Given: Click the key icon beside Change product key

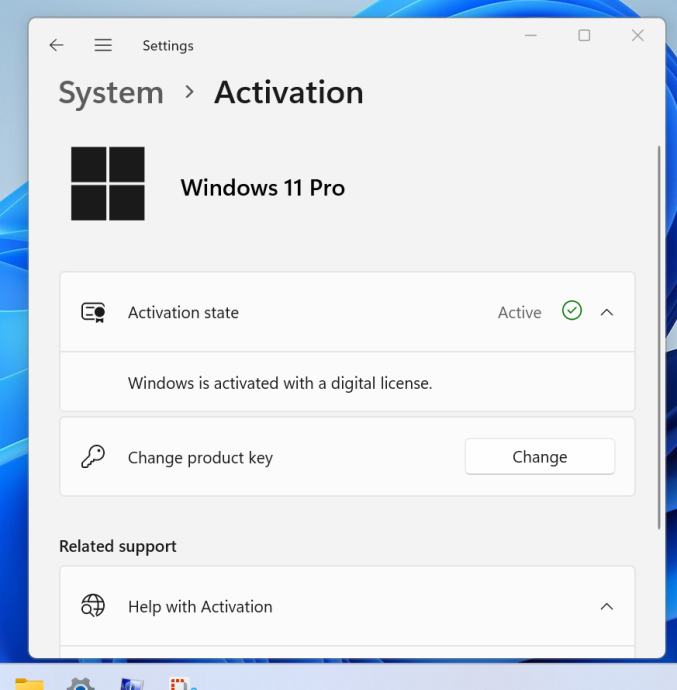Looking at the screenshot, I should coord(93,456).
